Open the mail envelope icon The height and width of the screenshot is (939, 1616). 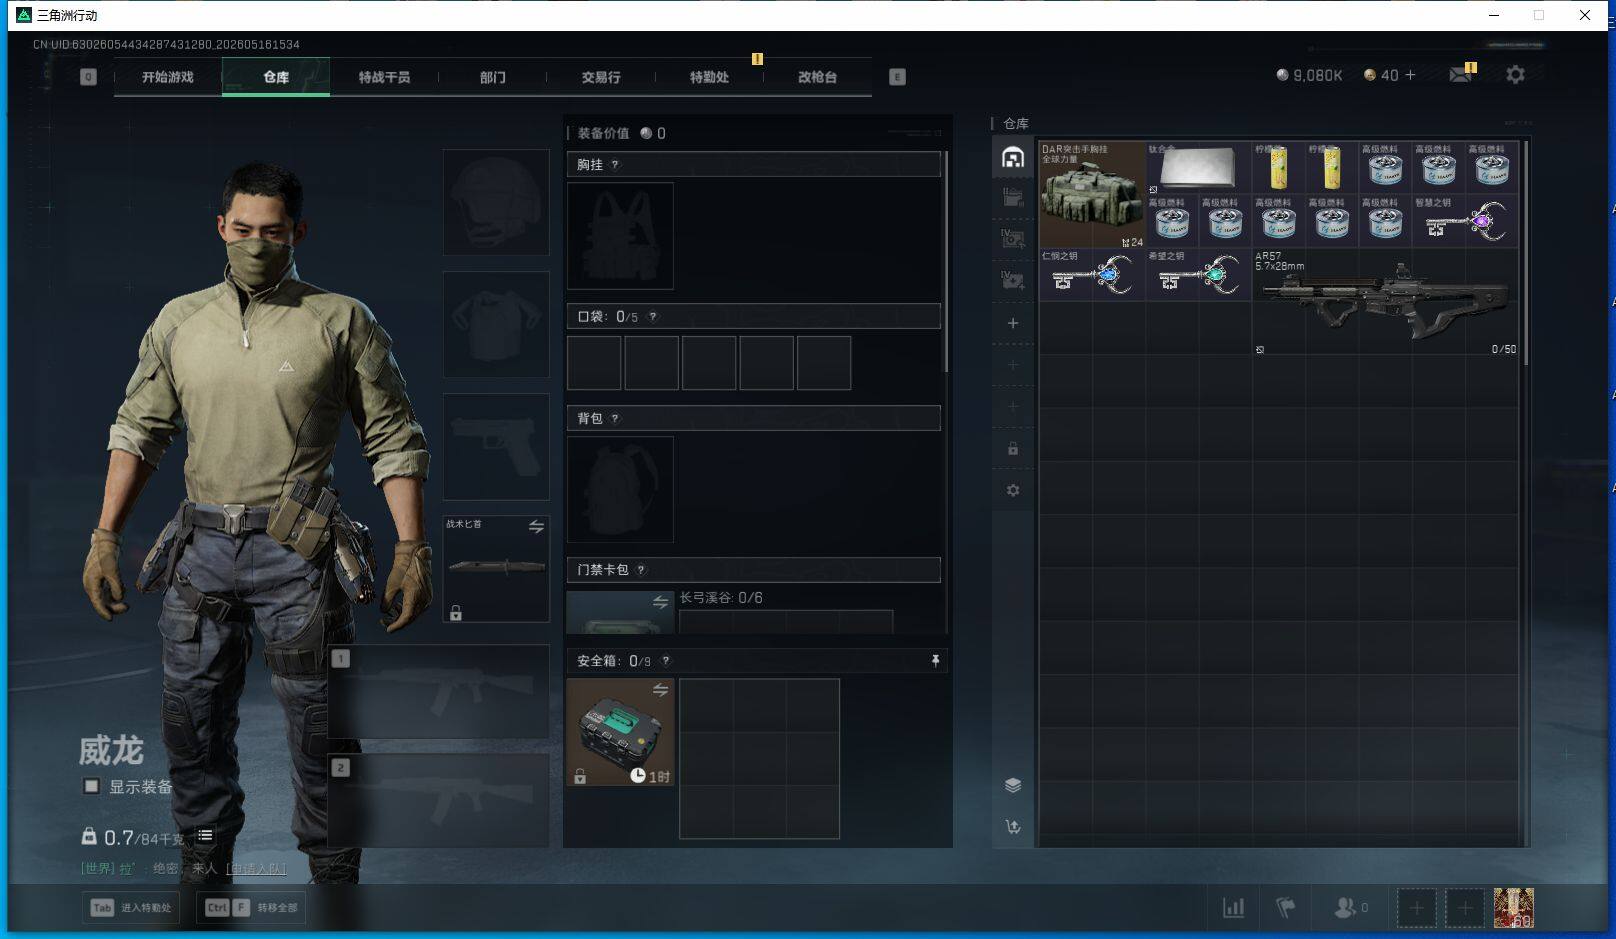tap(1461, 75)
